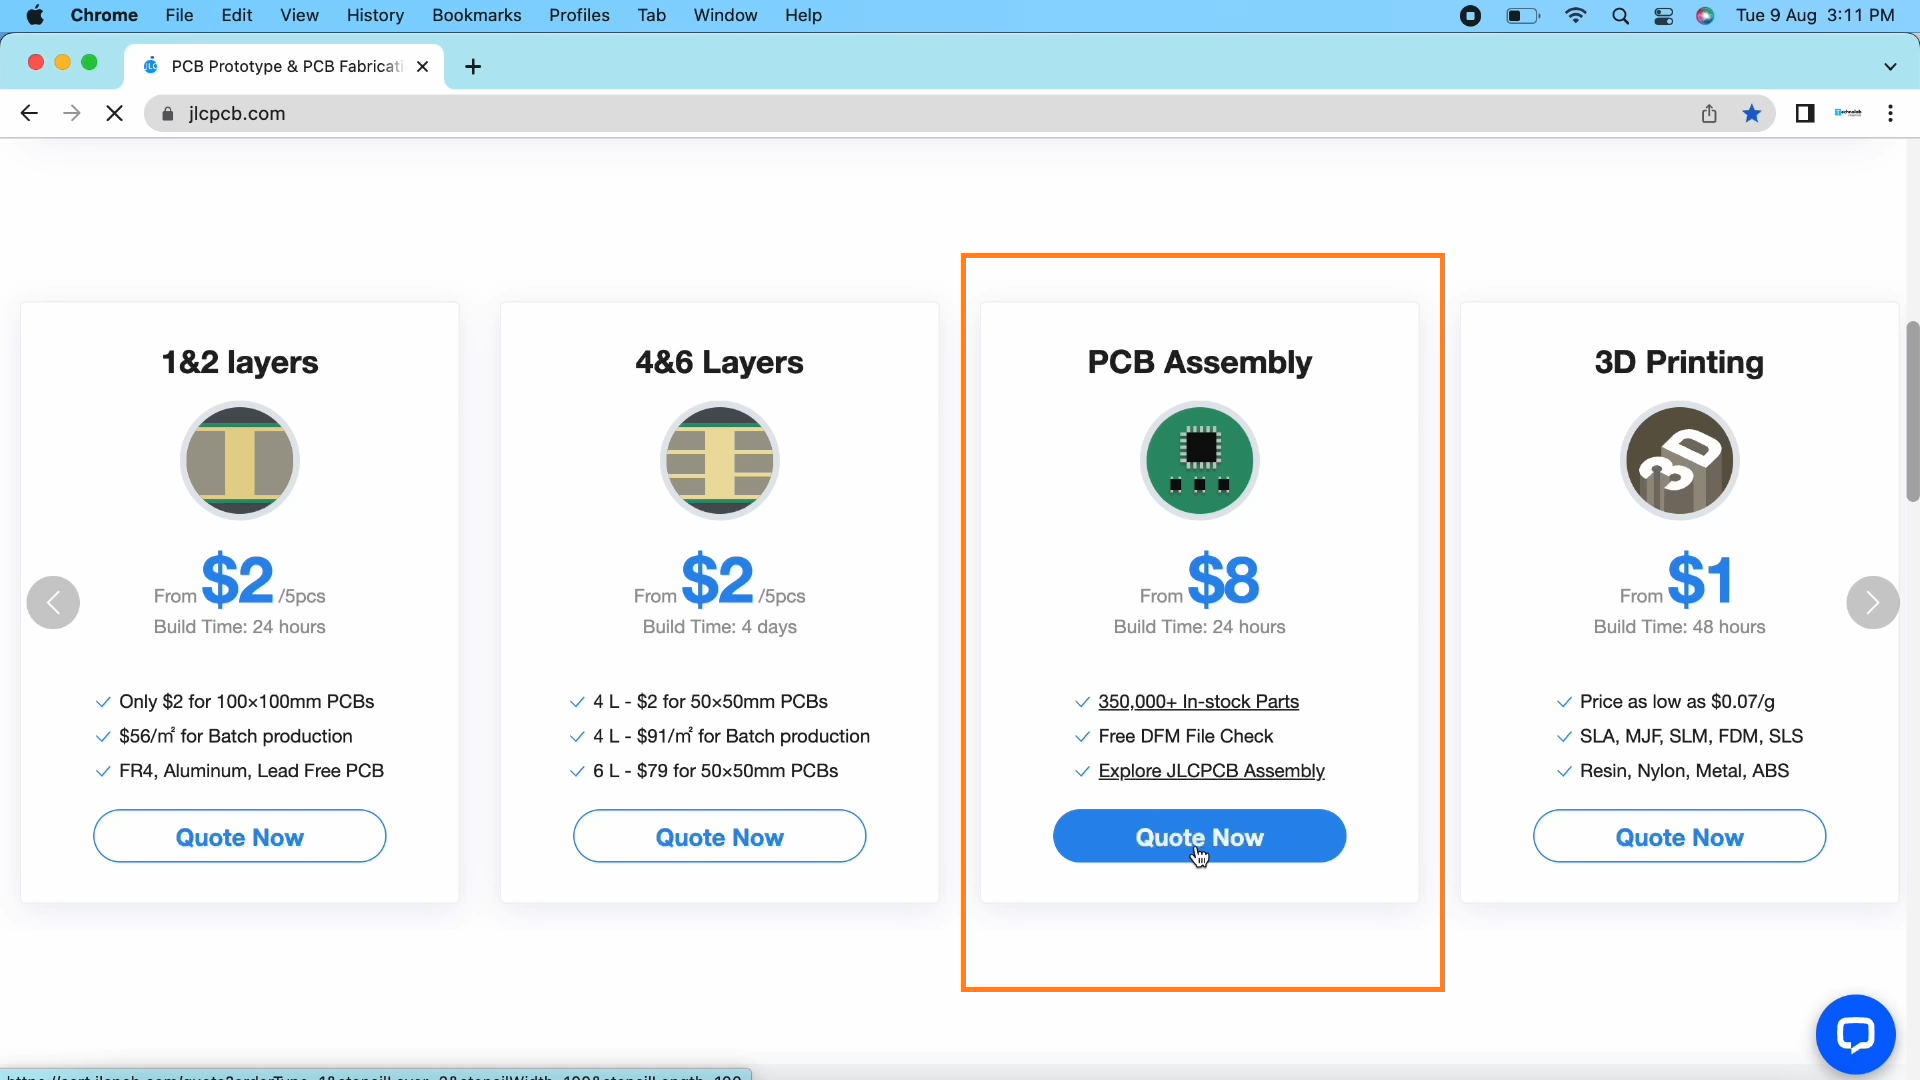Screen dimensions: 1920x1080
Task: Click the PCB Assembly heading
Action: pos(1200,362)
